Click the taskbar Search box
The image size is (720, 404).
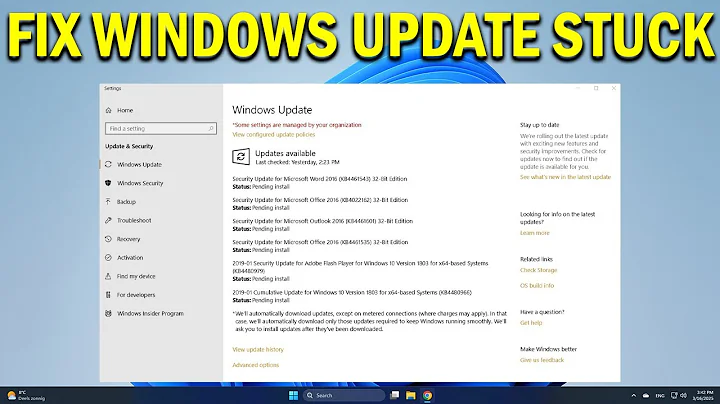343,395
